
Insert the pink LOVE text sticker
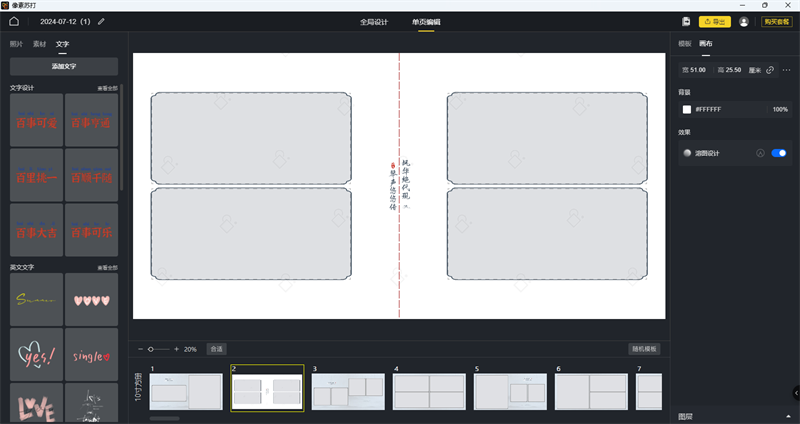[36, 403]
